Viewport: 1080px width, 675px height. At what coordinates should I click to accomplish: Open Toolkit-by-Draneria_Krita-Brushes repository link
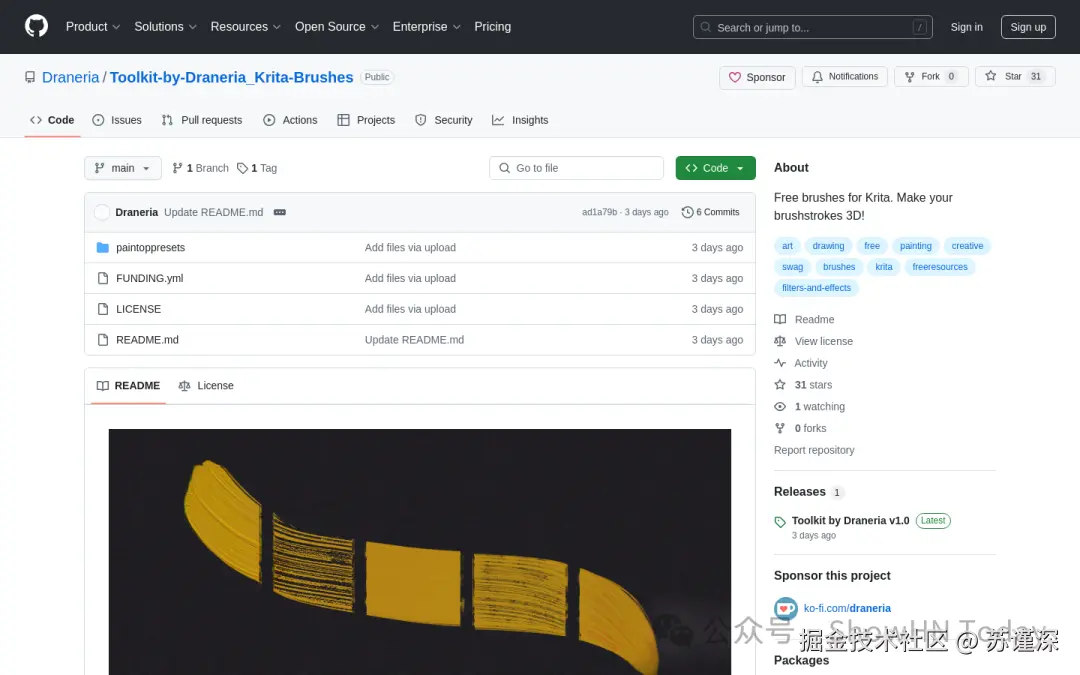pos(231,77)
